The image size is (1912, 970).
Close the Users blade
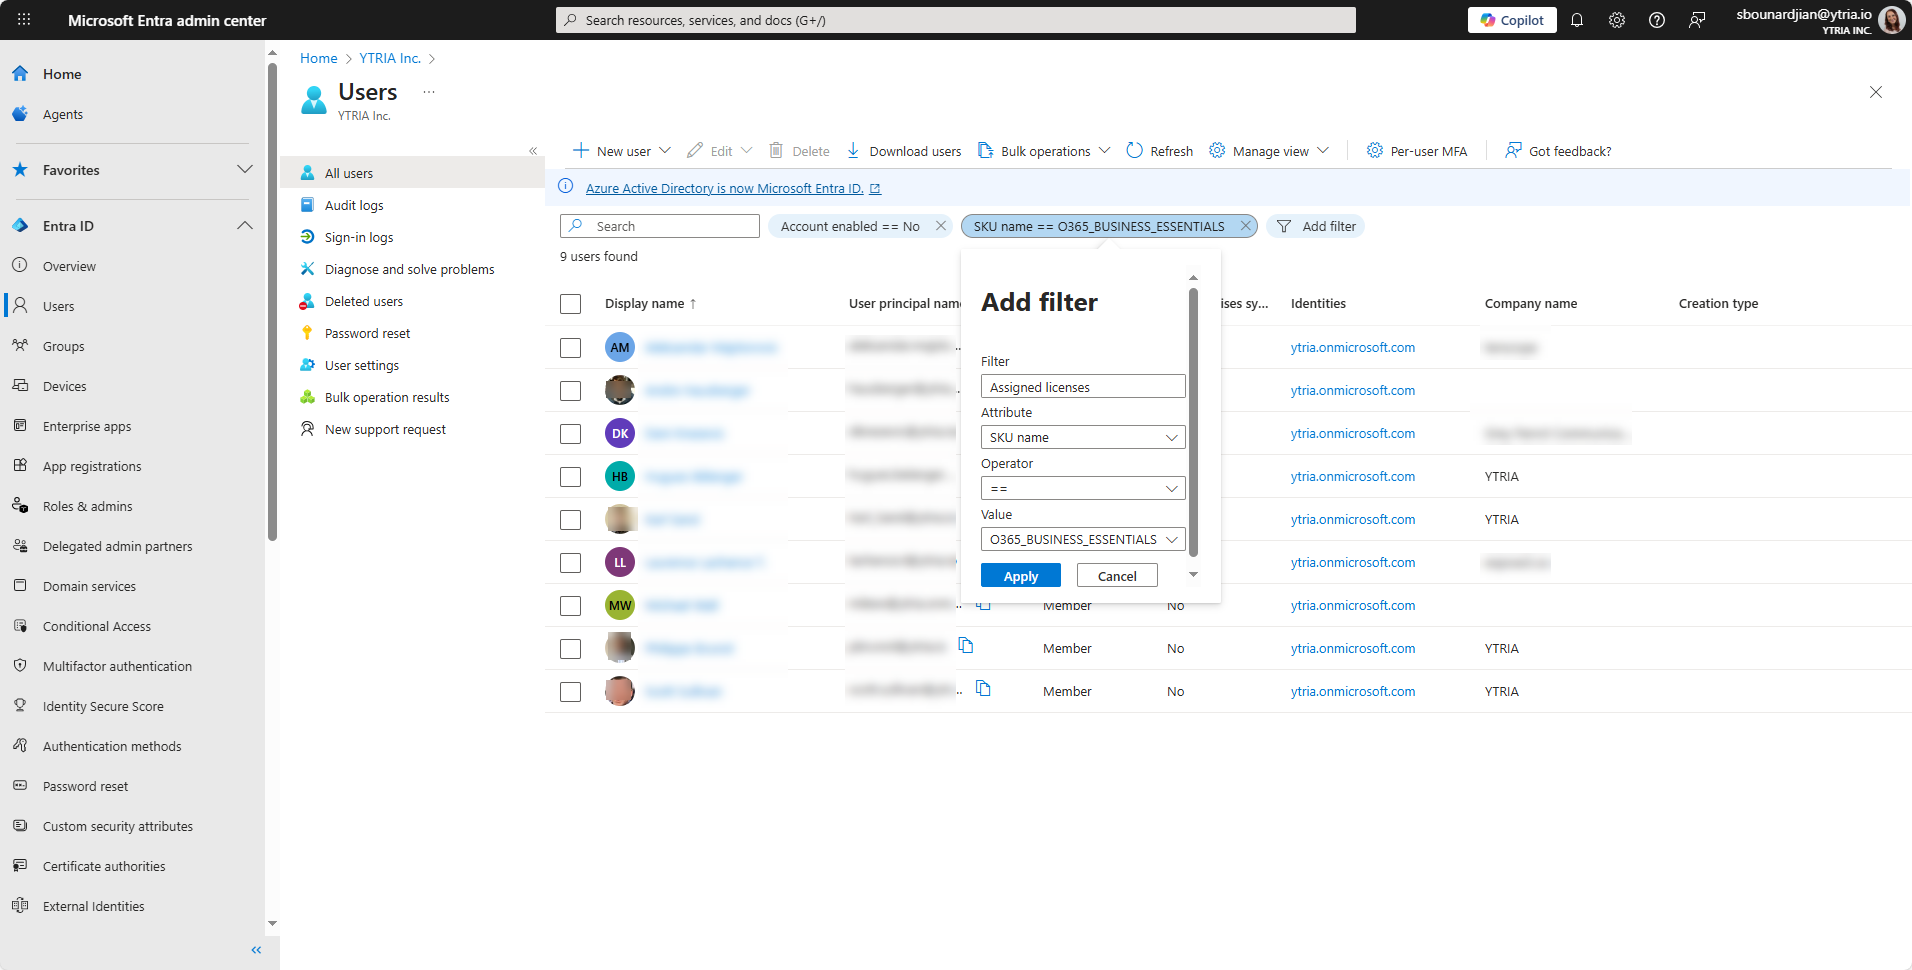pos(1876,92)
